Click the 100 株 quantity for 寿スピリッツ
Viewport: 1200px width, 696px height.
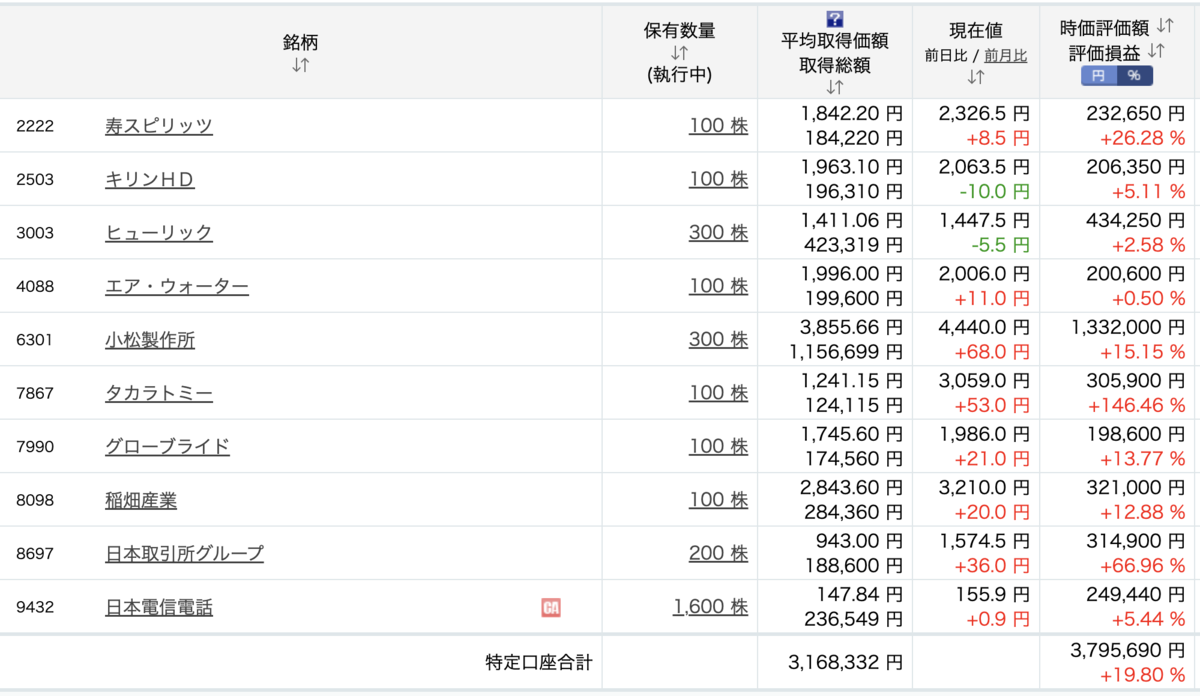718,126
